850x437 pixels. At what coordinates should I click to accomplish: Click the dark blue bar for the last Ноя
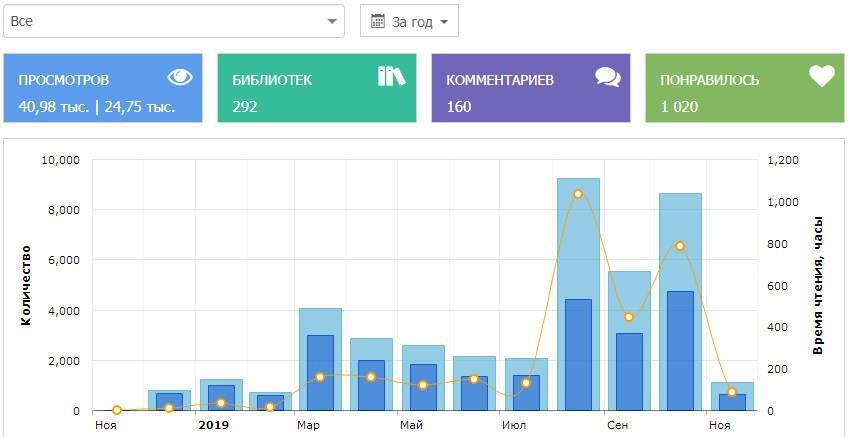click(732, 402)
